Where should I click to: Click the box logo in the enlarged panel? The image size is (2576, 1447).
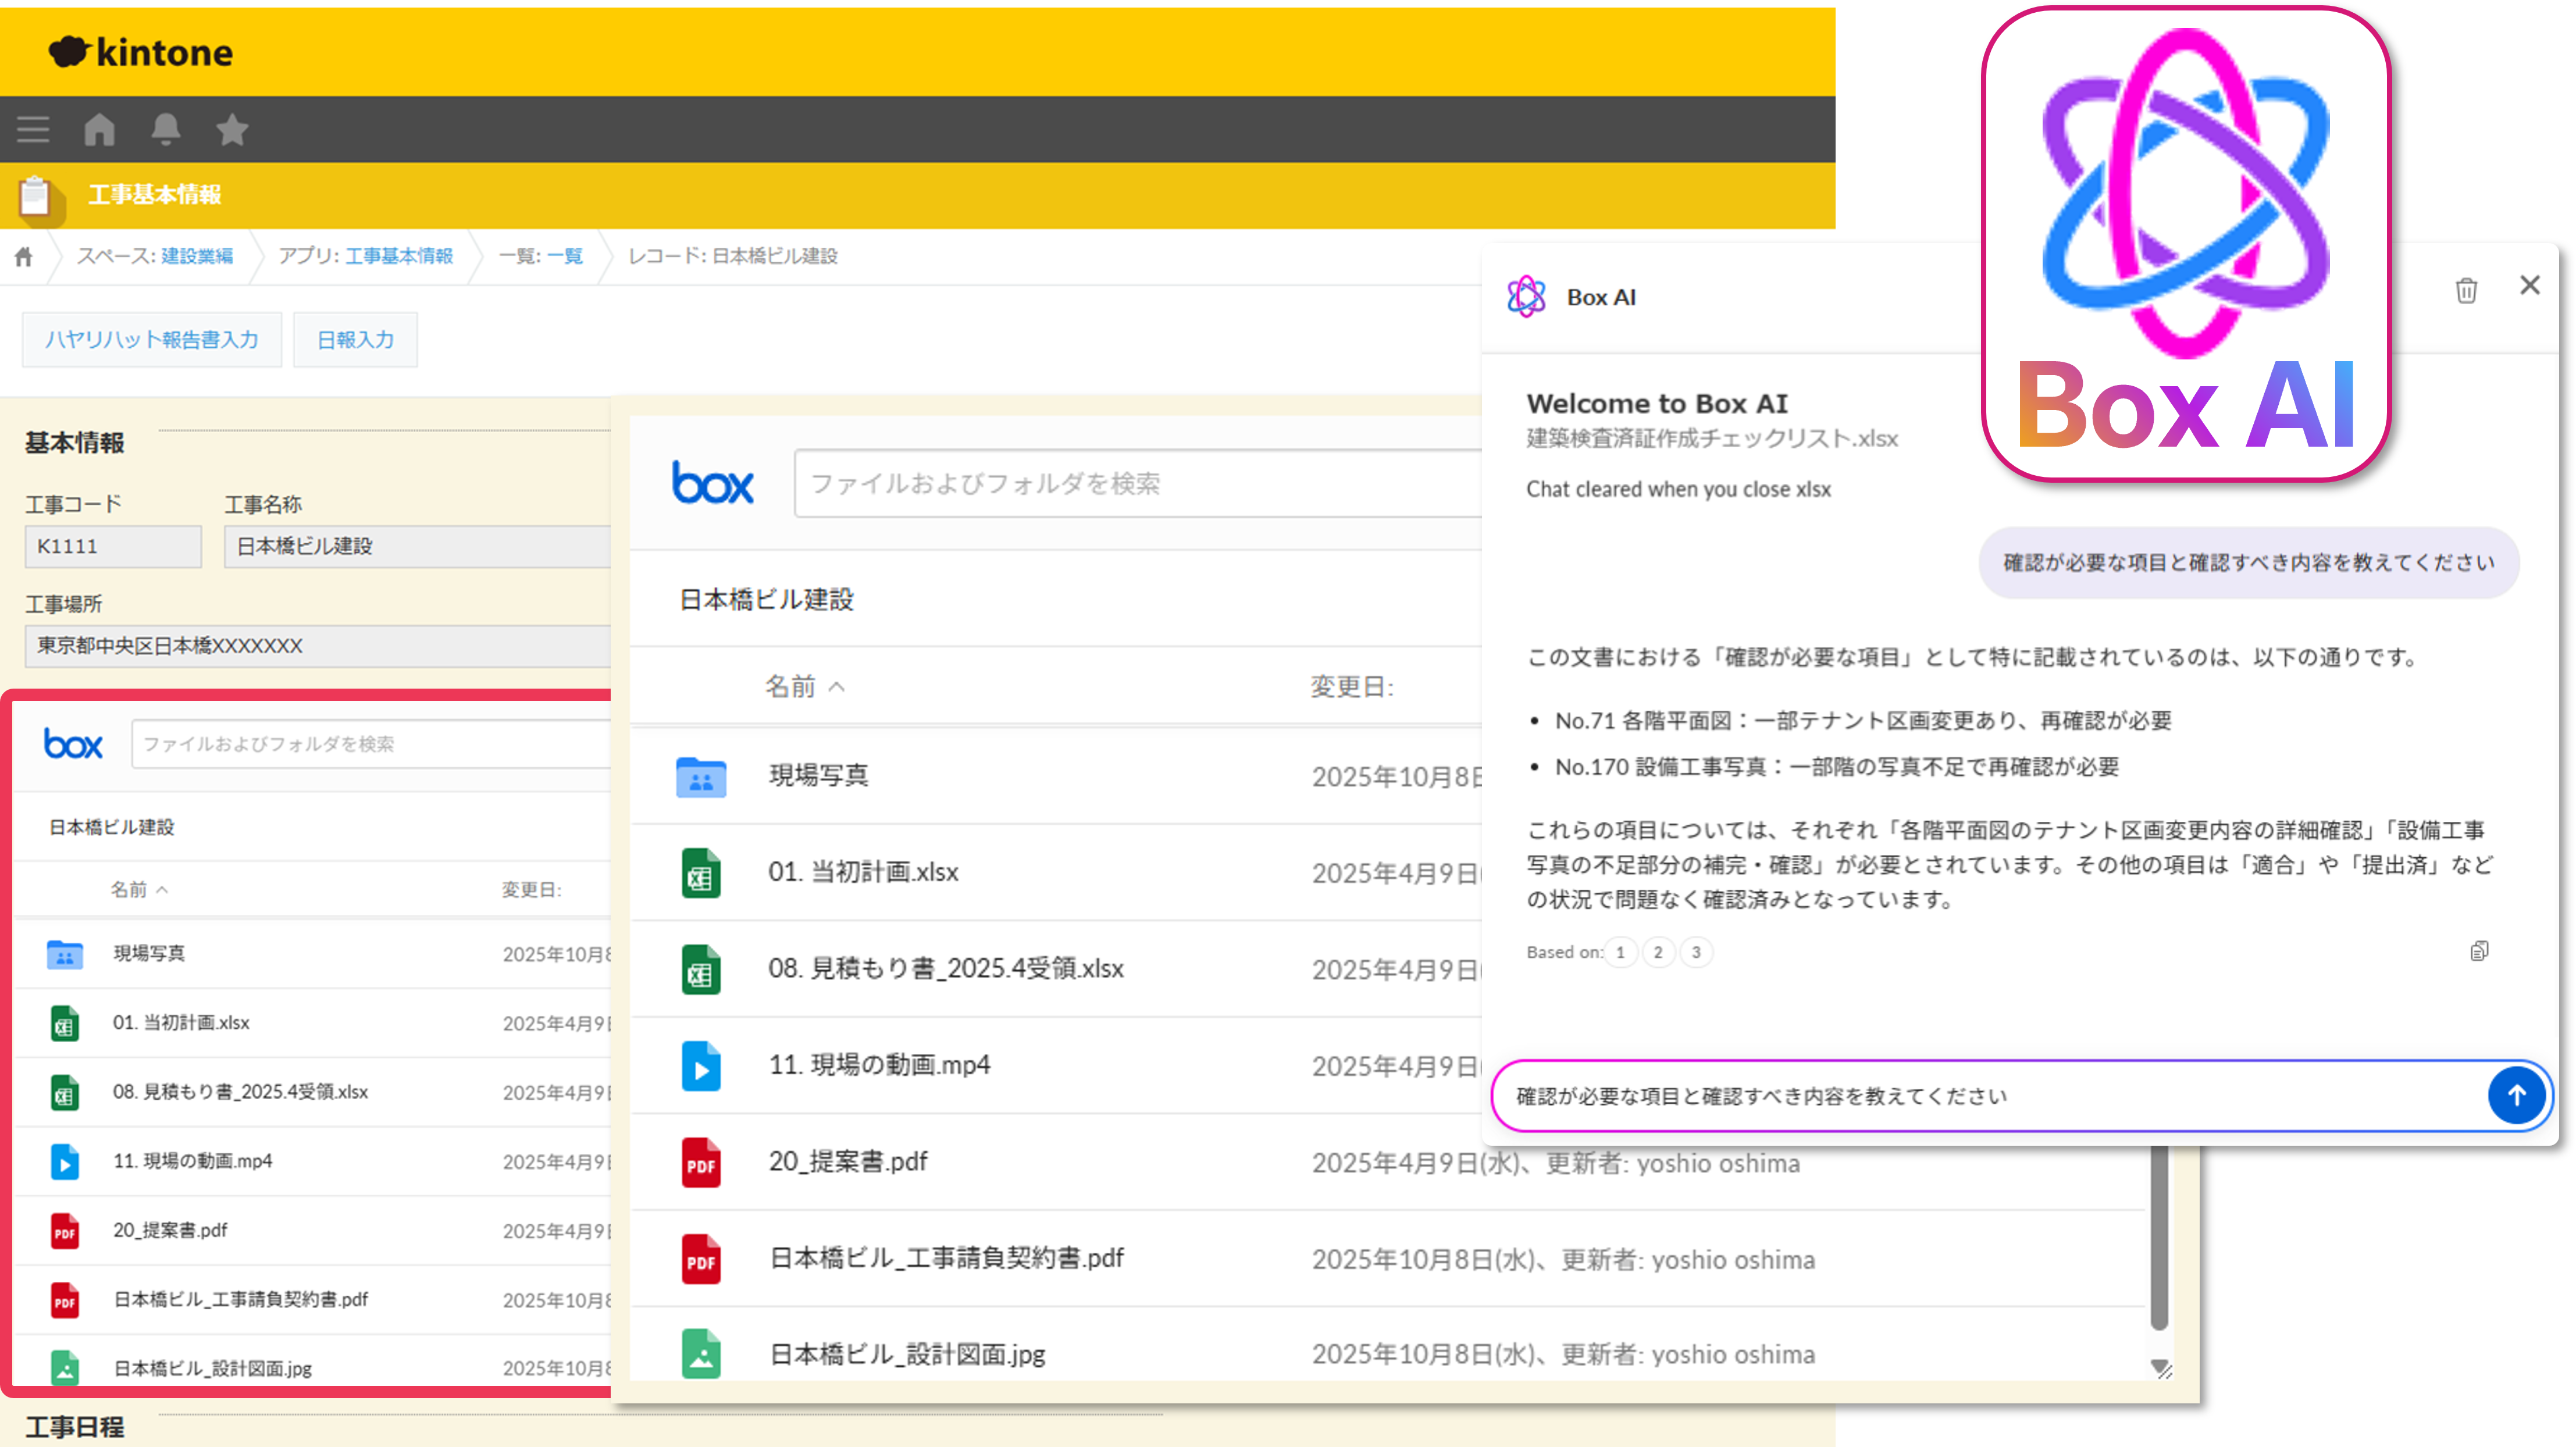713,484
